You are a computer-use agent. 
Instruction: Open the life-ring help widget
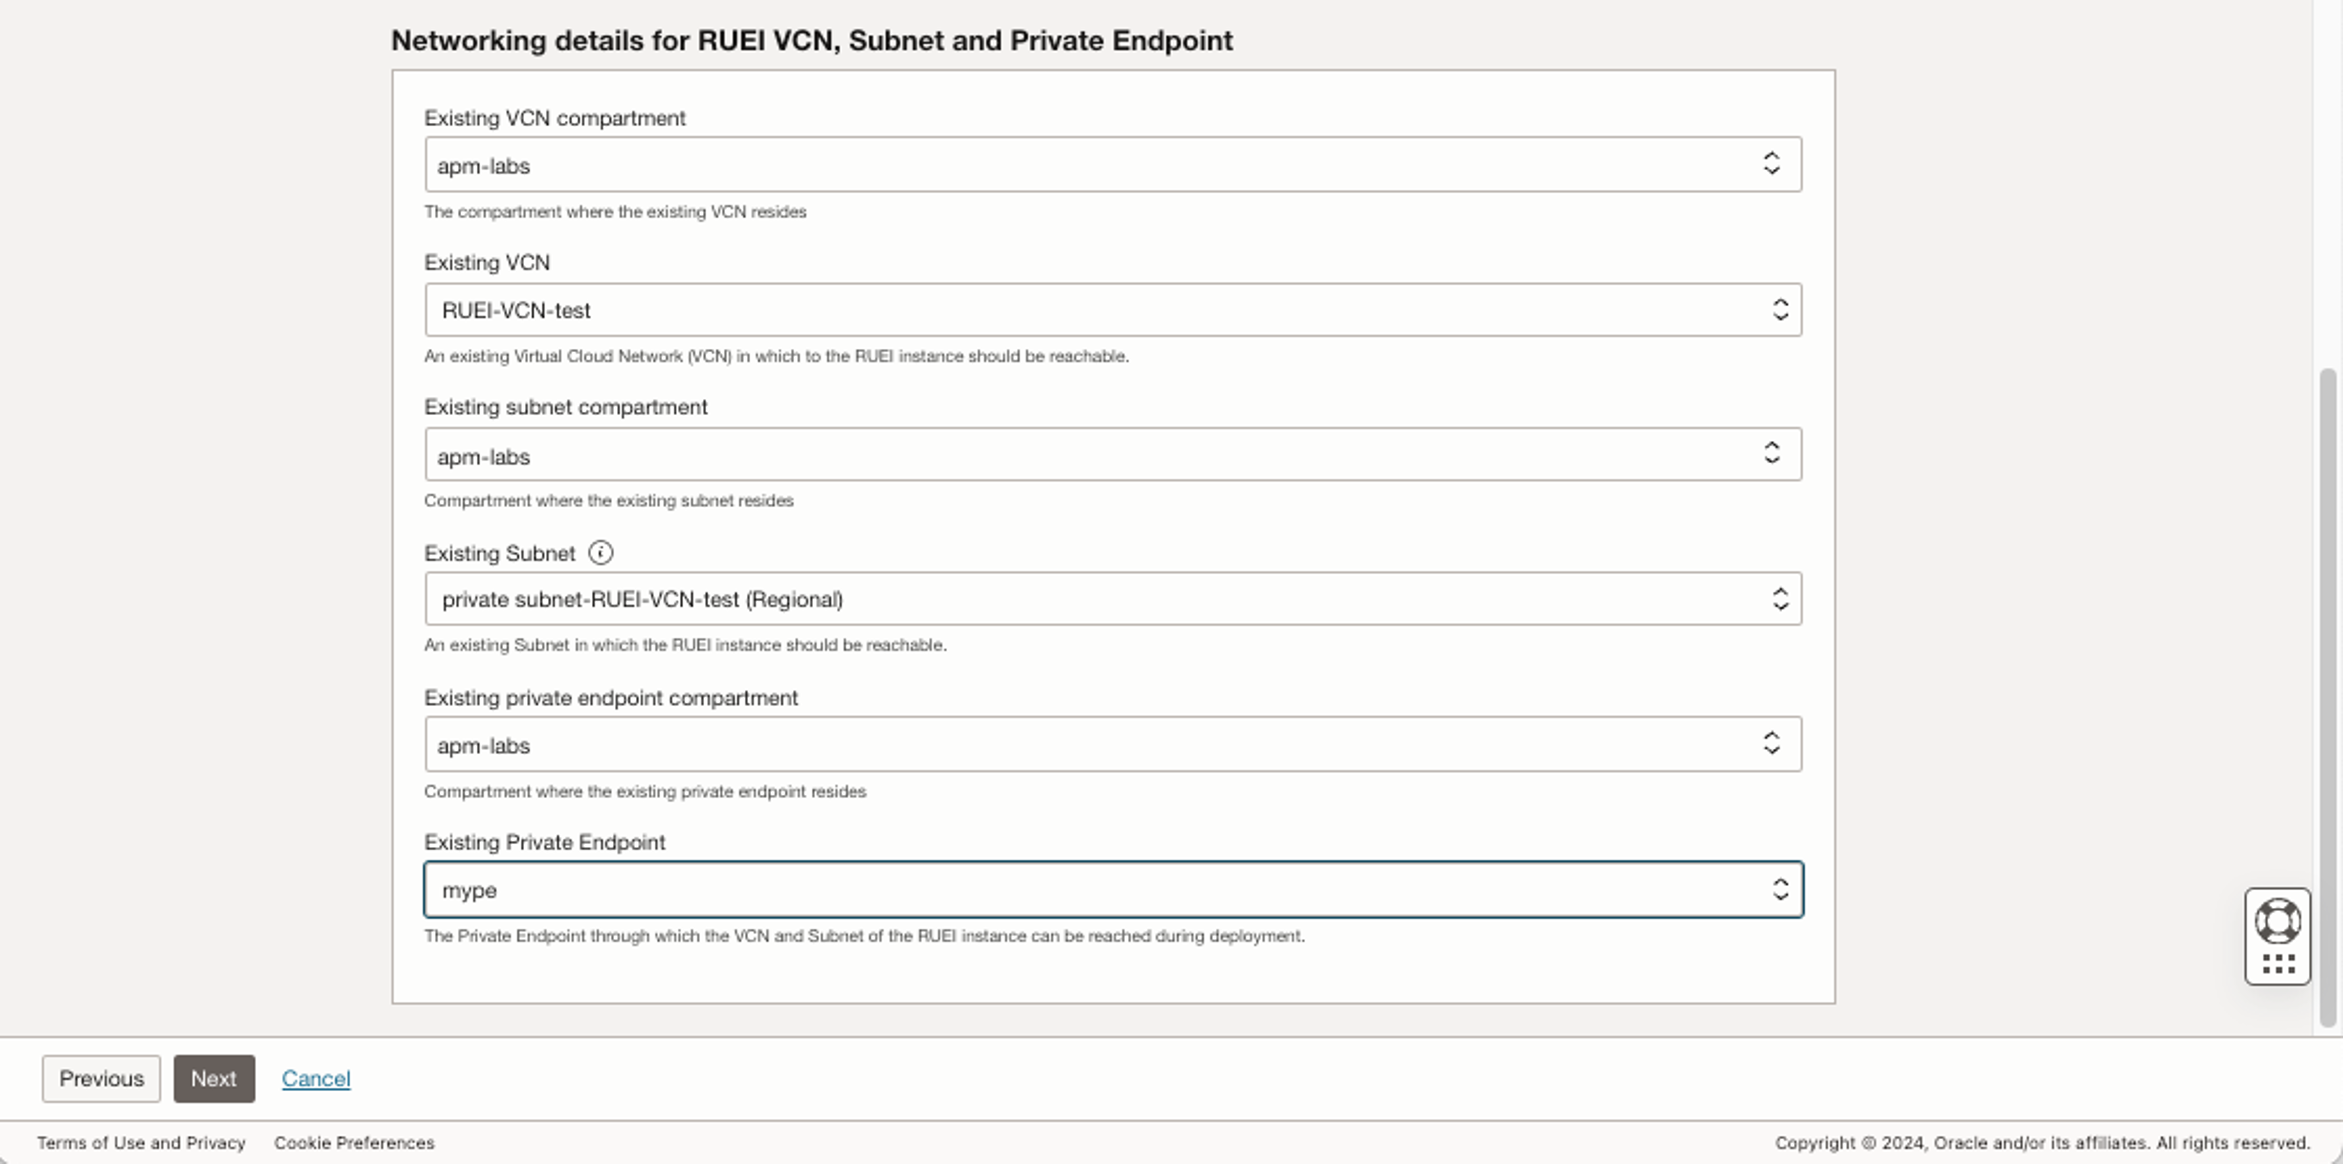(x=2277, y=921)
